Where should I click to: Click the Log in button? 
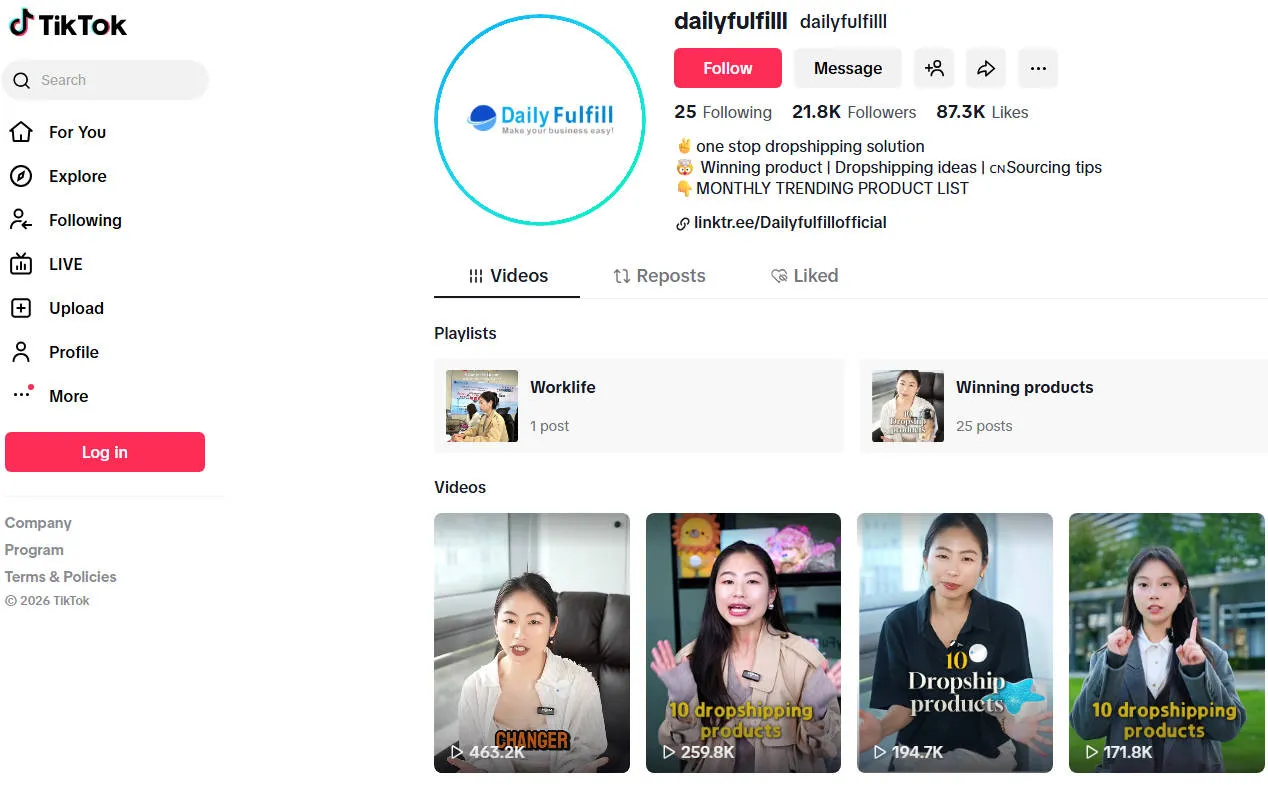click(x=105, y=452)
